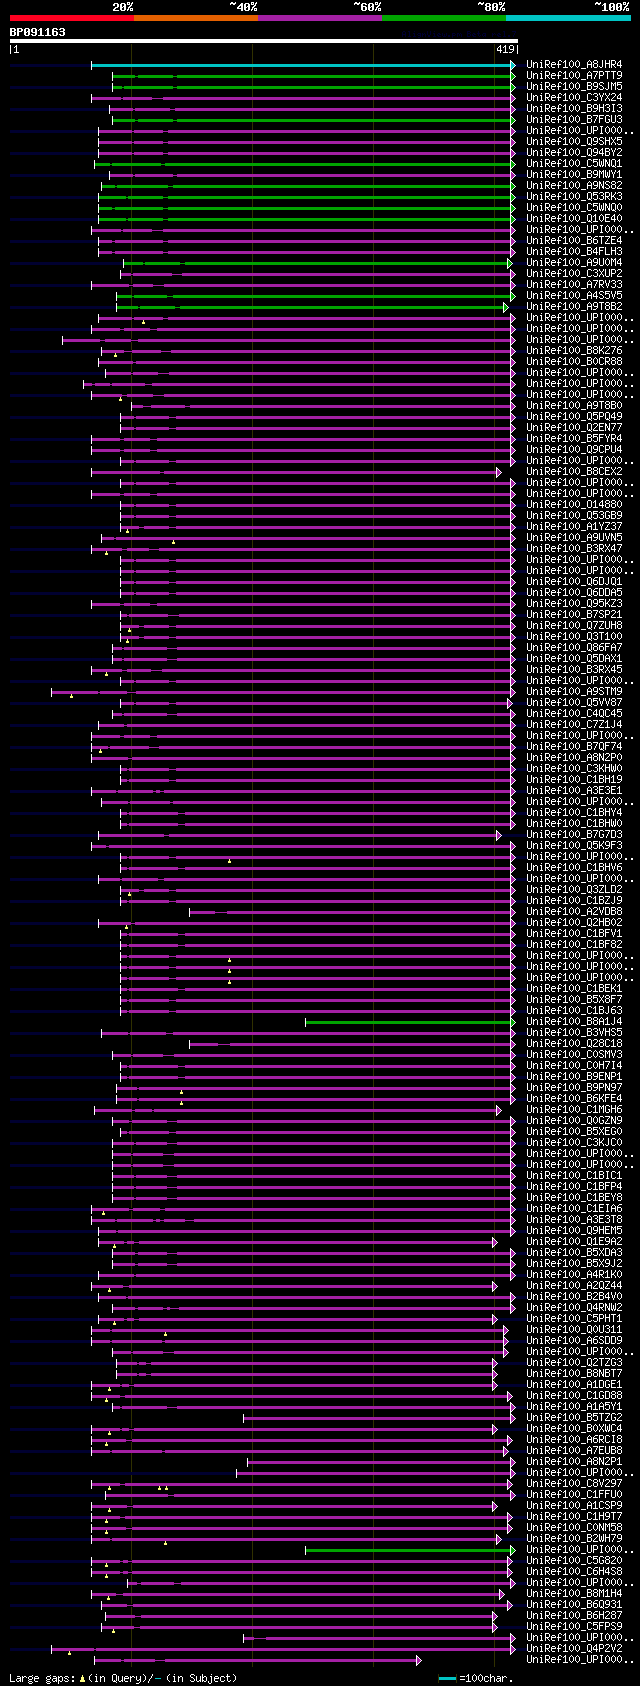Select hit label UniRef100_B8CEX2
The width and height of the screenshot is (640, 1686).
(x=574, y=472)
